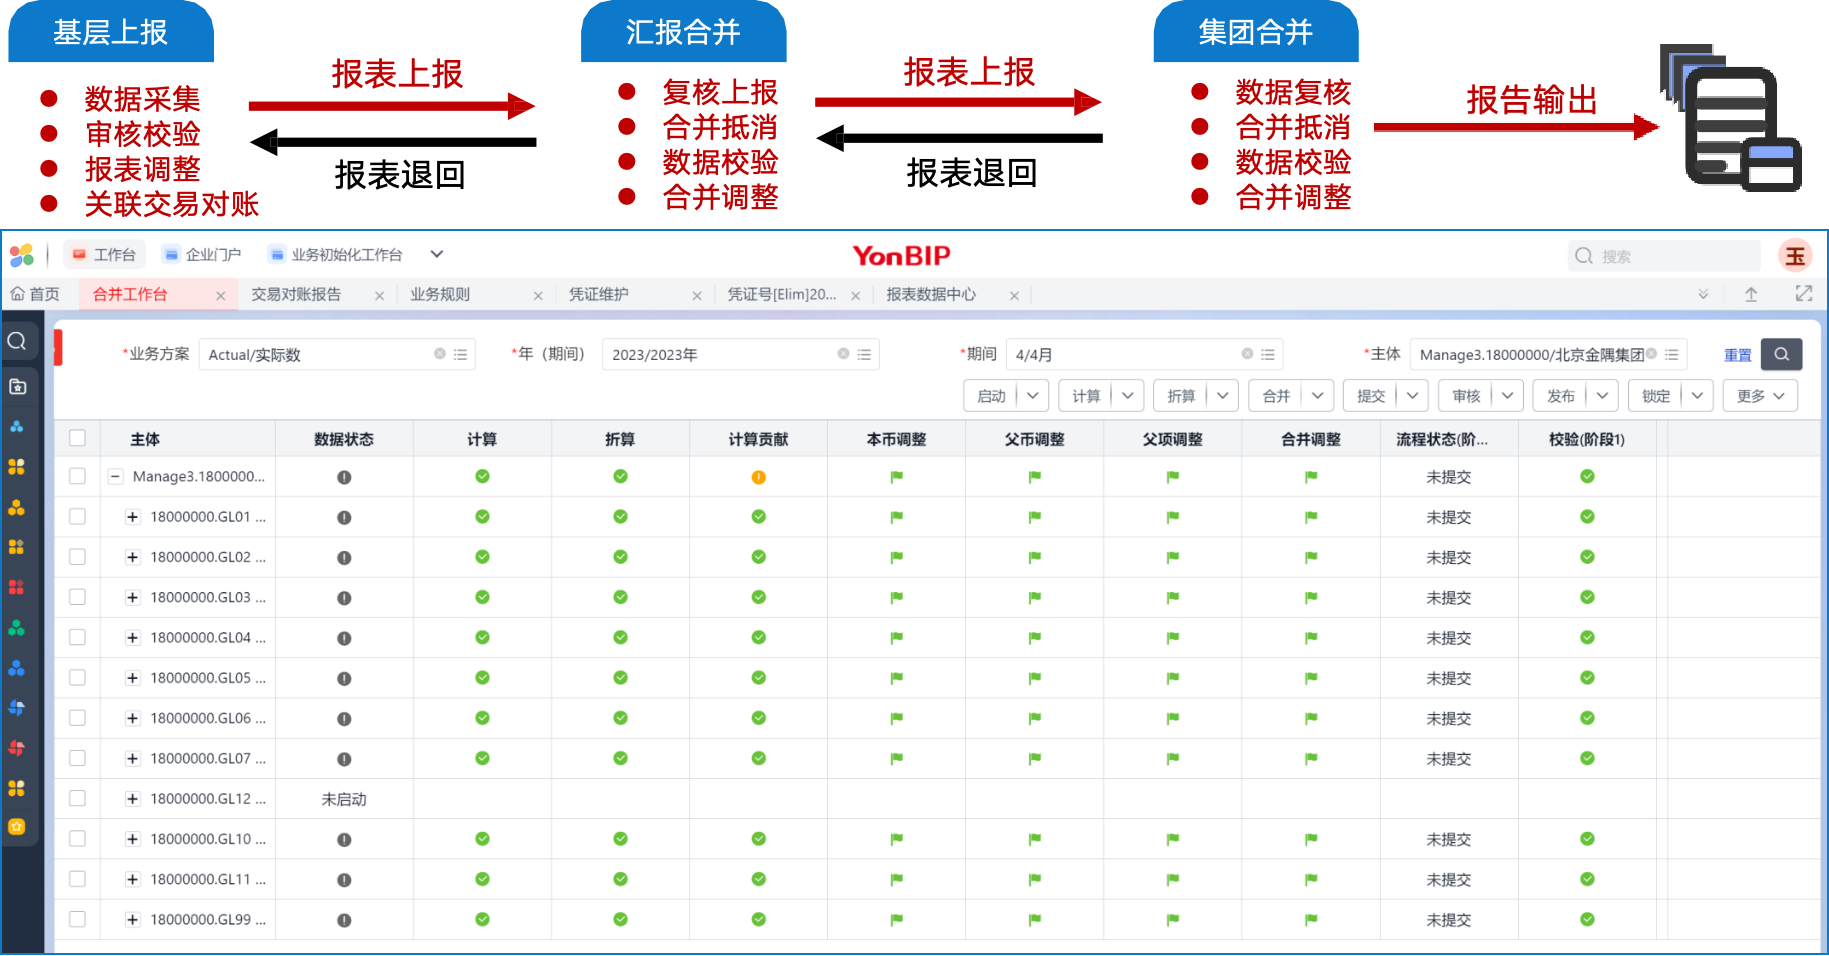The image size is (1829, 956).
Task: Check the checkbox for row 18000000.GL12
Action: (77, 798)
